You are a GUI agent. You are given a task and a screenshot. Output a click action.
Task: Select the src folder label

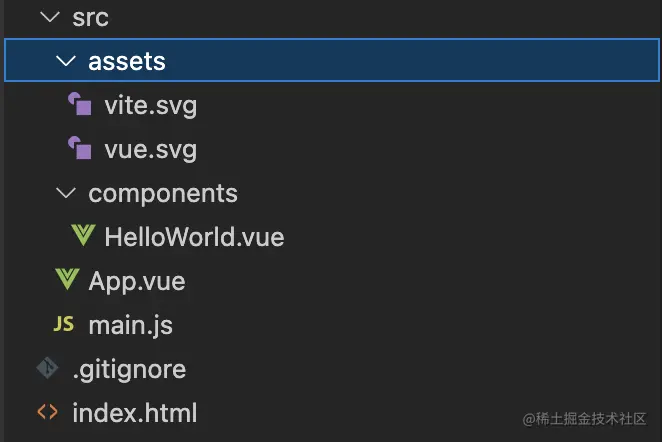pos(91,18)
